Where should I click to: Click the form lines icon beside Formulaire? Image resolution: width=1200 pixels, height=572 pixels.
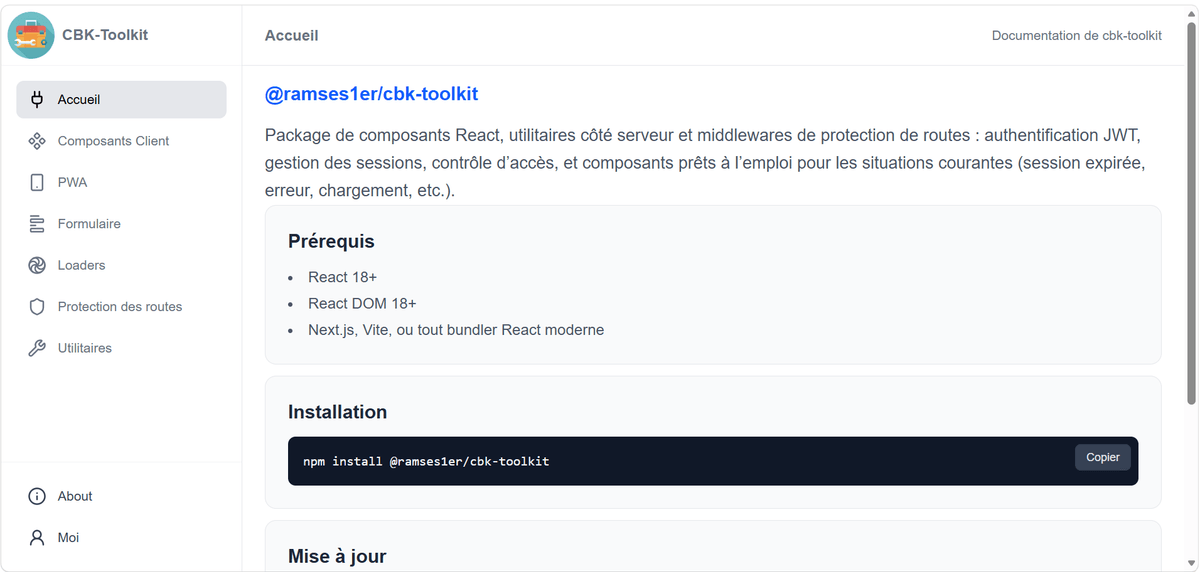click(x=37, y=224)
